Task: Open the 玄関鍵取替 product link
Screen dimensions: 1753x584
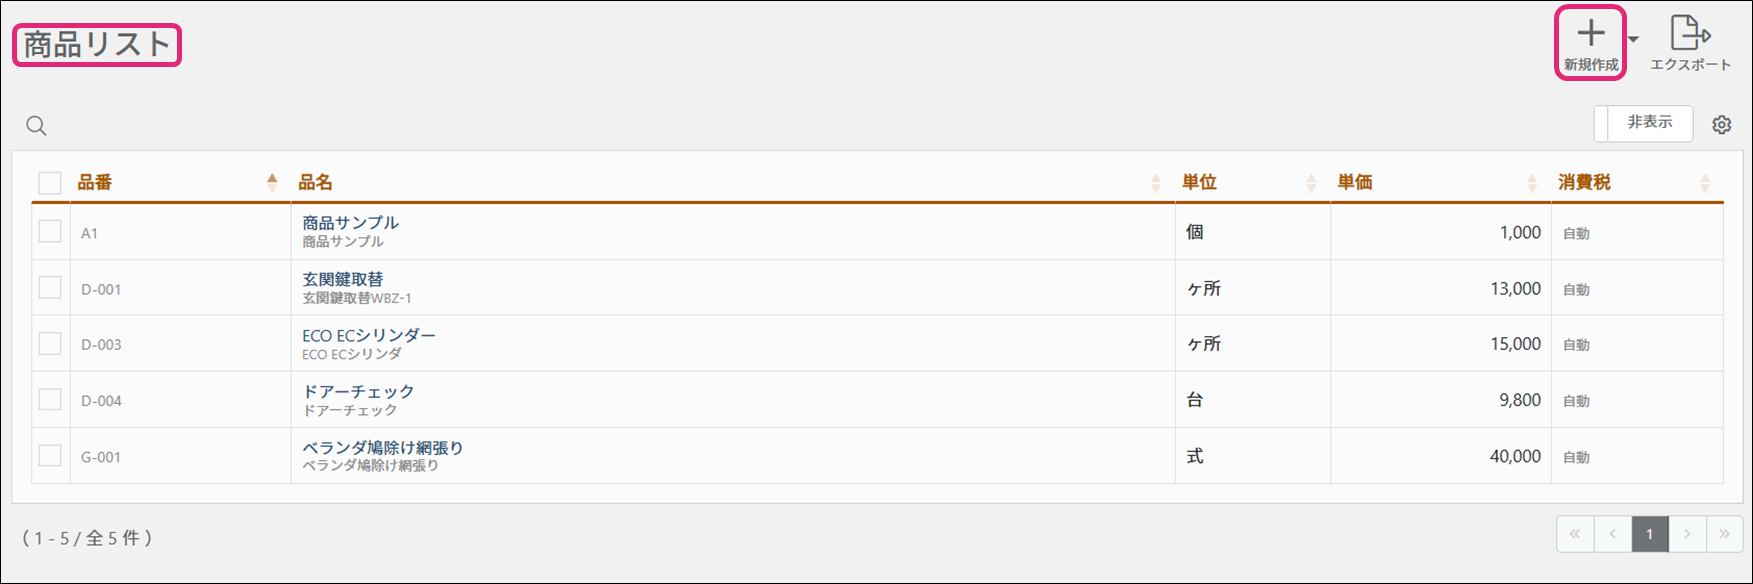Action: [x=343, y=279]
